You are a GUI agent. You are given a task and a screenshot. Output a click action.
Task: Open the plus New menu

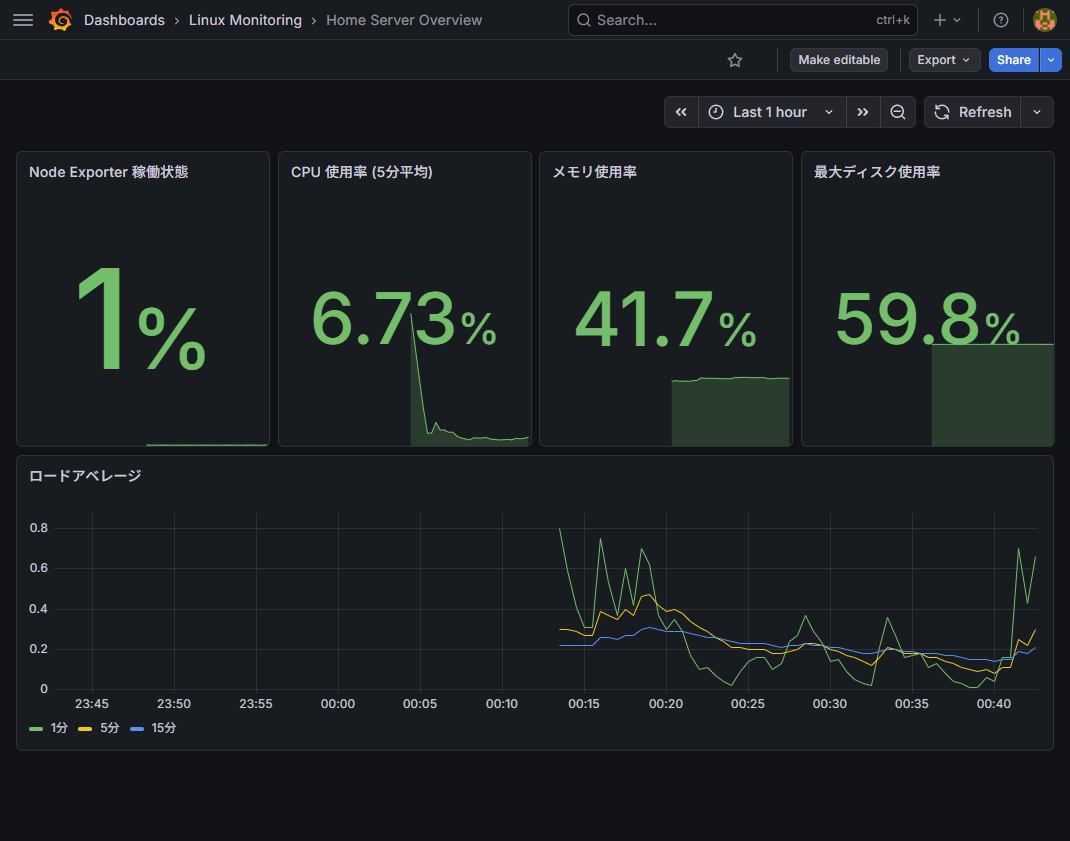pyautogui.click(x=947, y=20)
